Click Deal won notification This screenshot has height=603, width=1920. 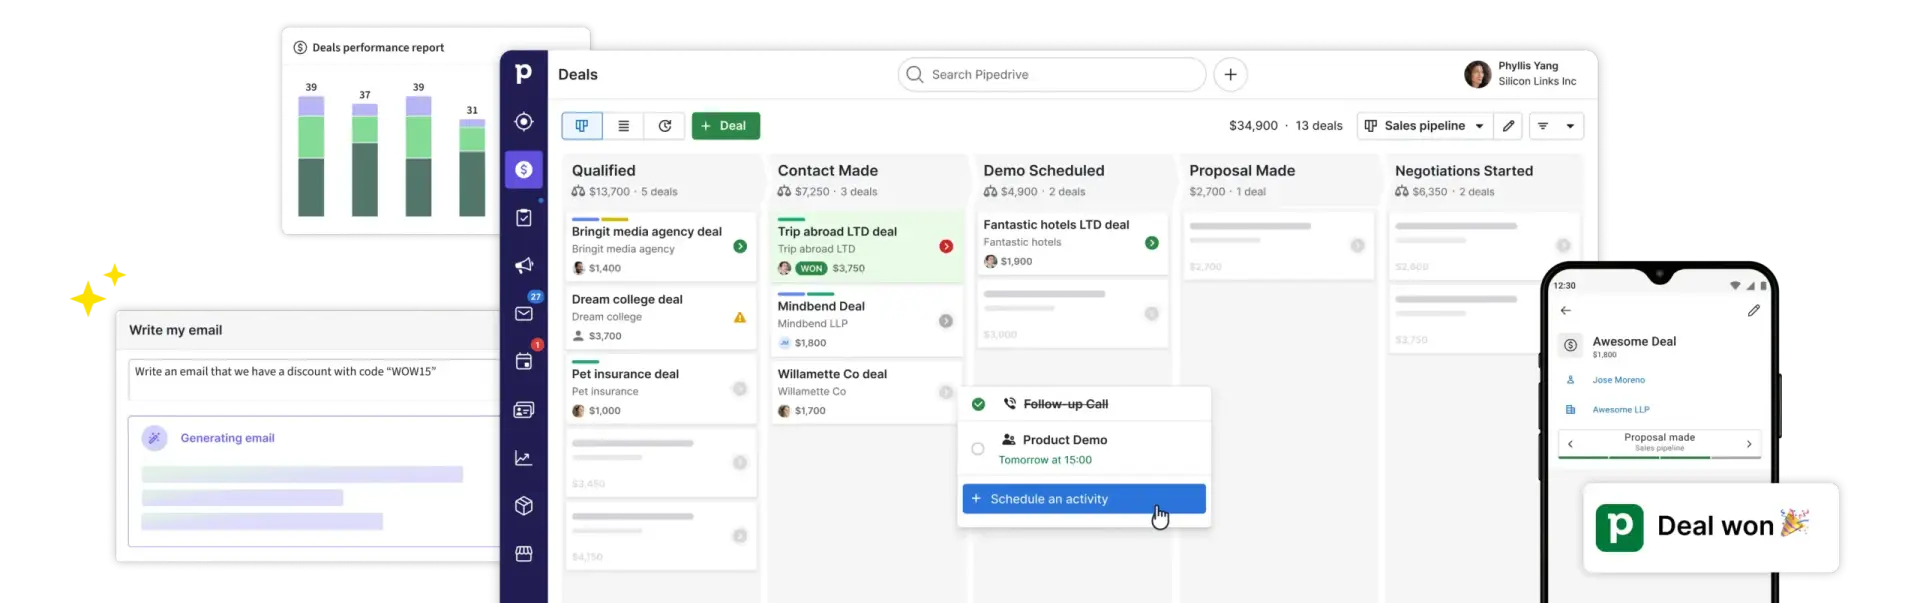pos(1711,528)
